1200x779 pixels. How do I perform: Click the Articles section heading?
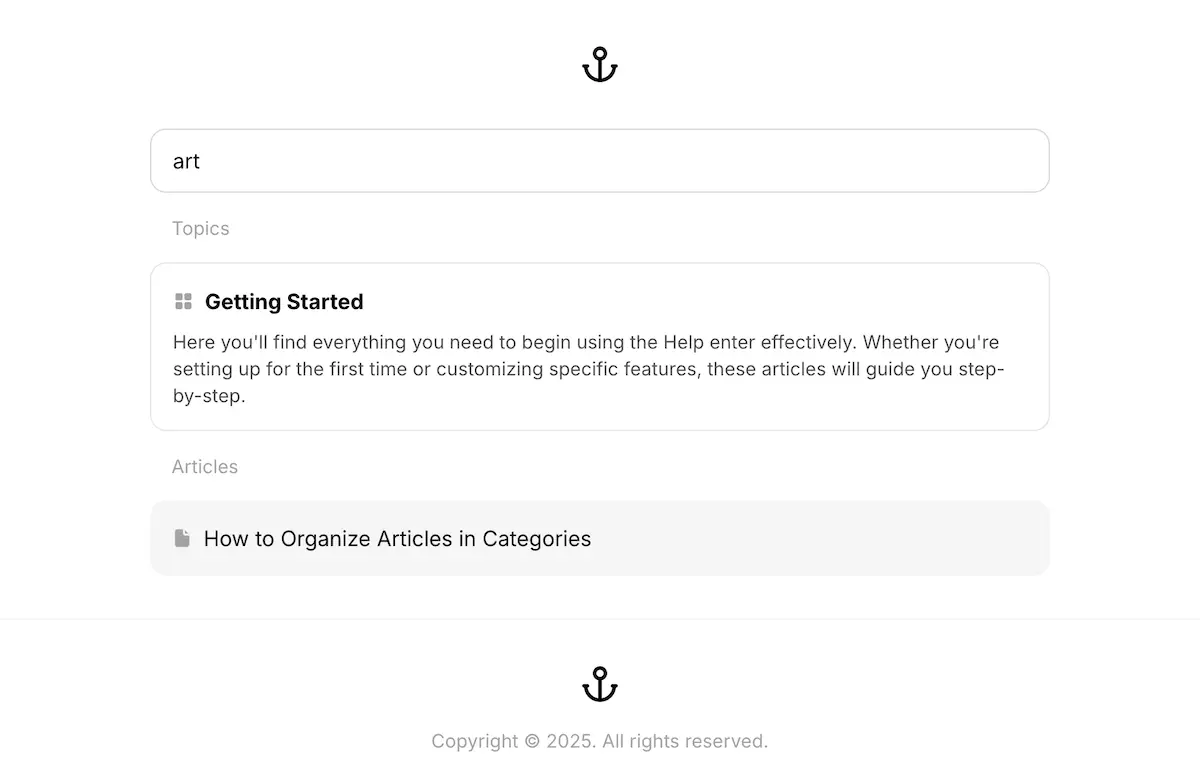click(204, 467)
